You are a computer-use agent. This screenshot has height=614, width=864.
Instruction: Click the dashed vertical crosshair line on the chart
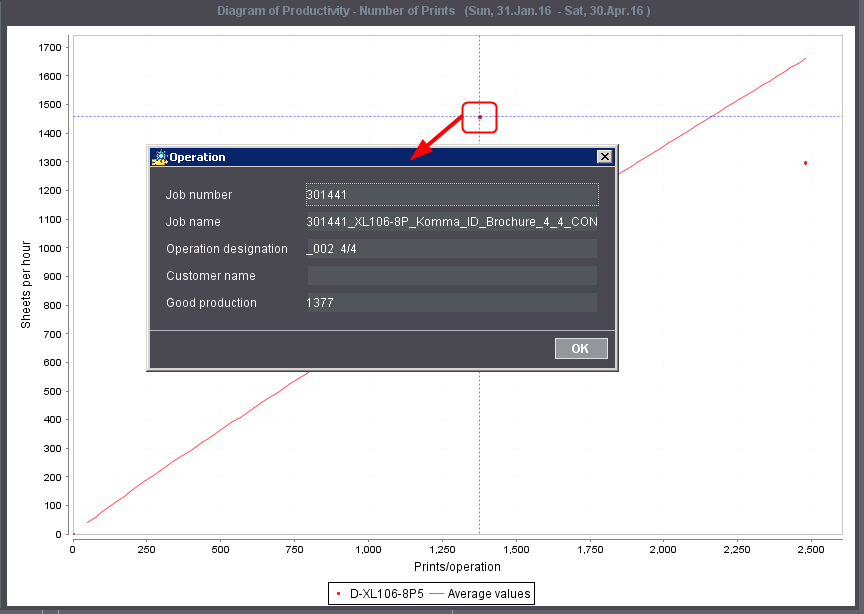point(478,450)
